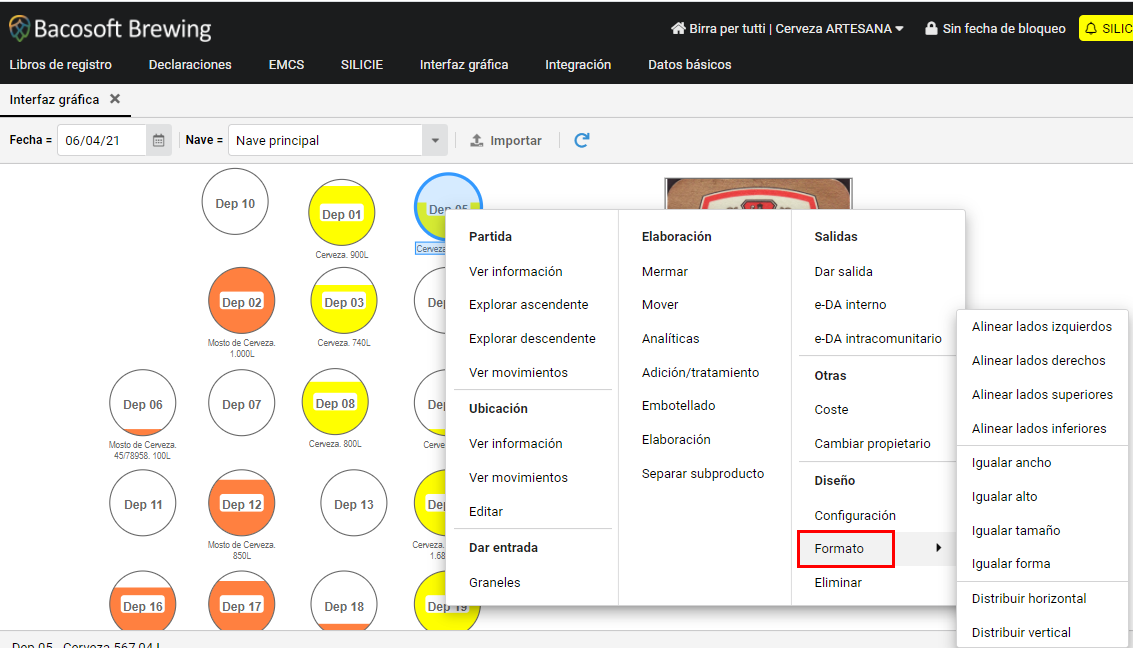Screen dimensions: 1133x648
Task: Select the Dep 11 tank
Action: [142, 504]
